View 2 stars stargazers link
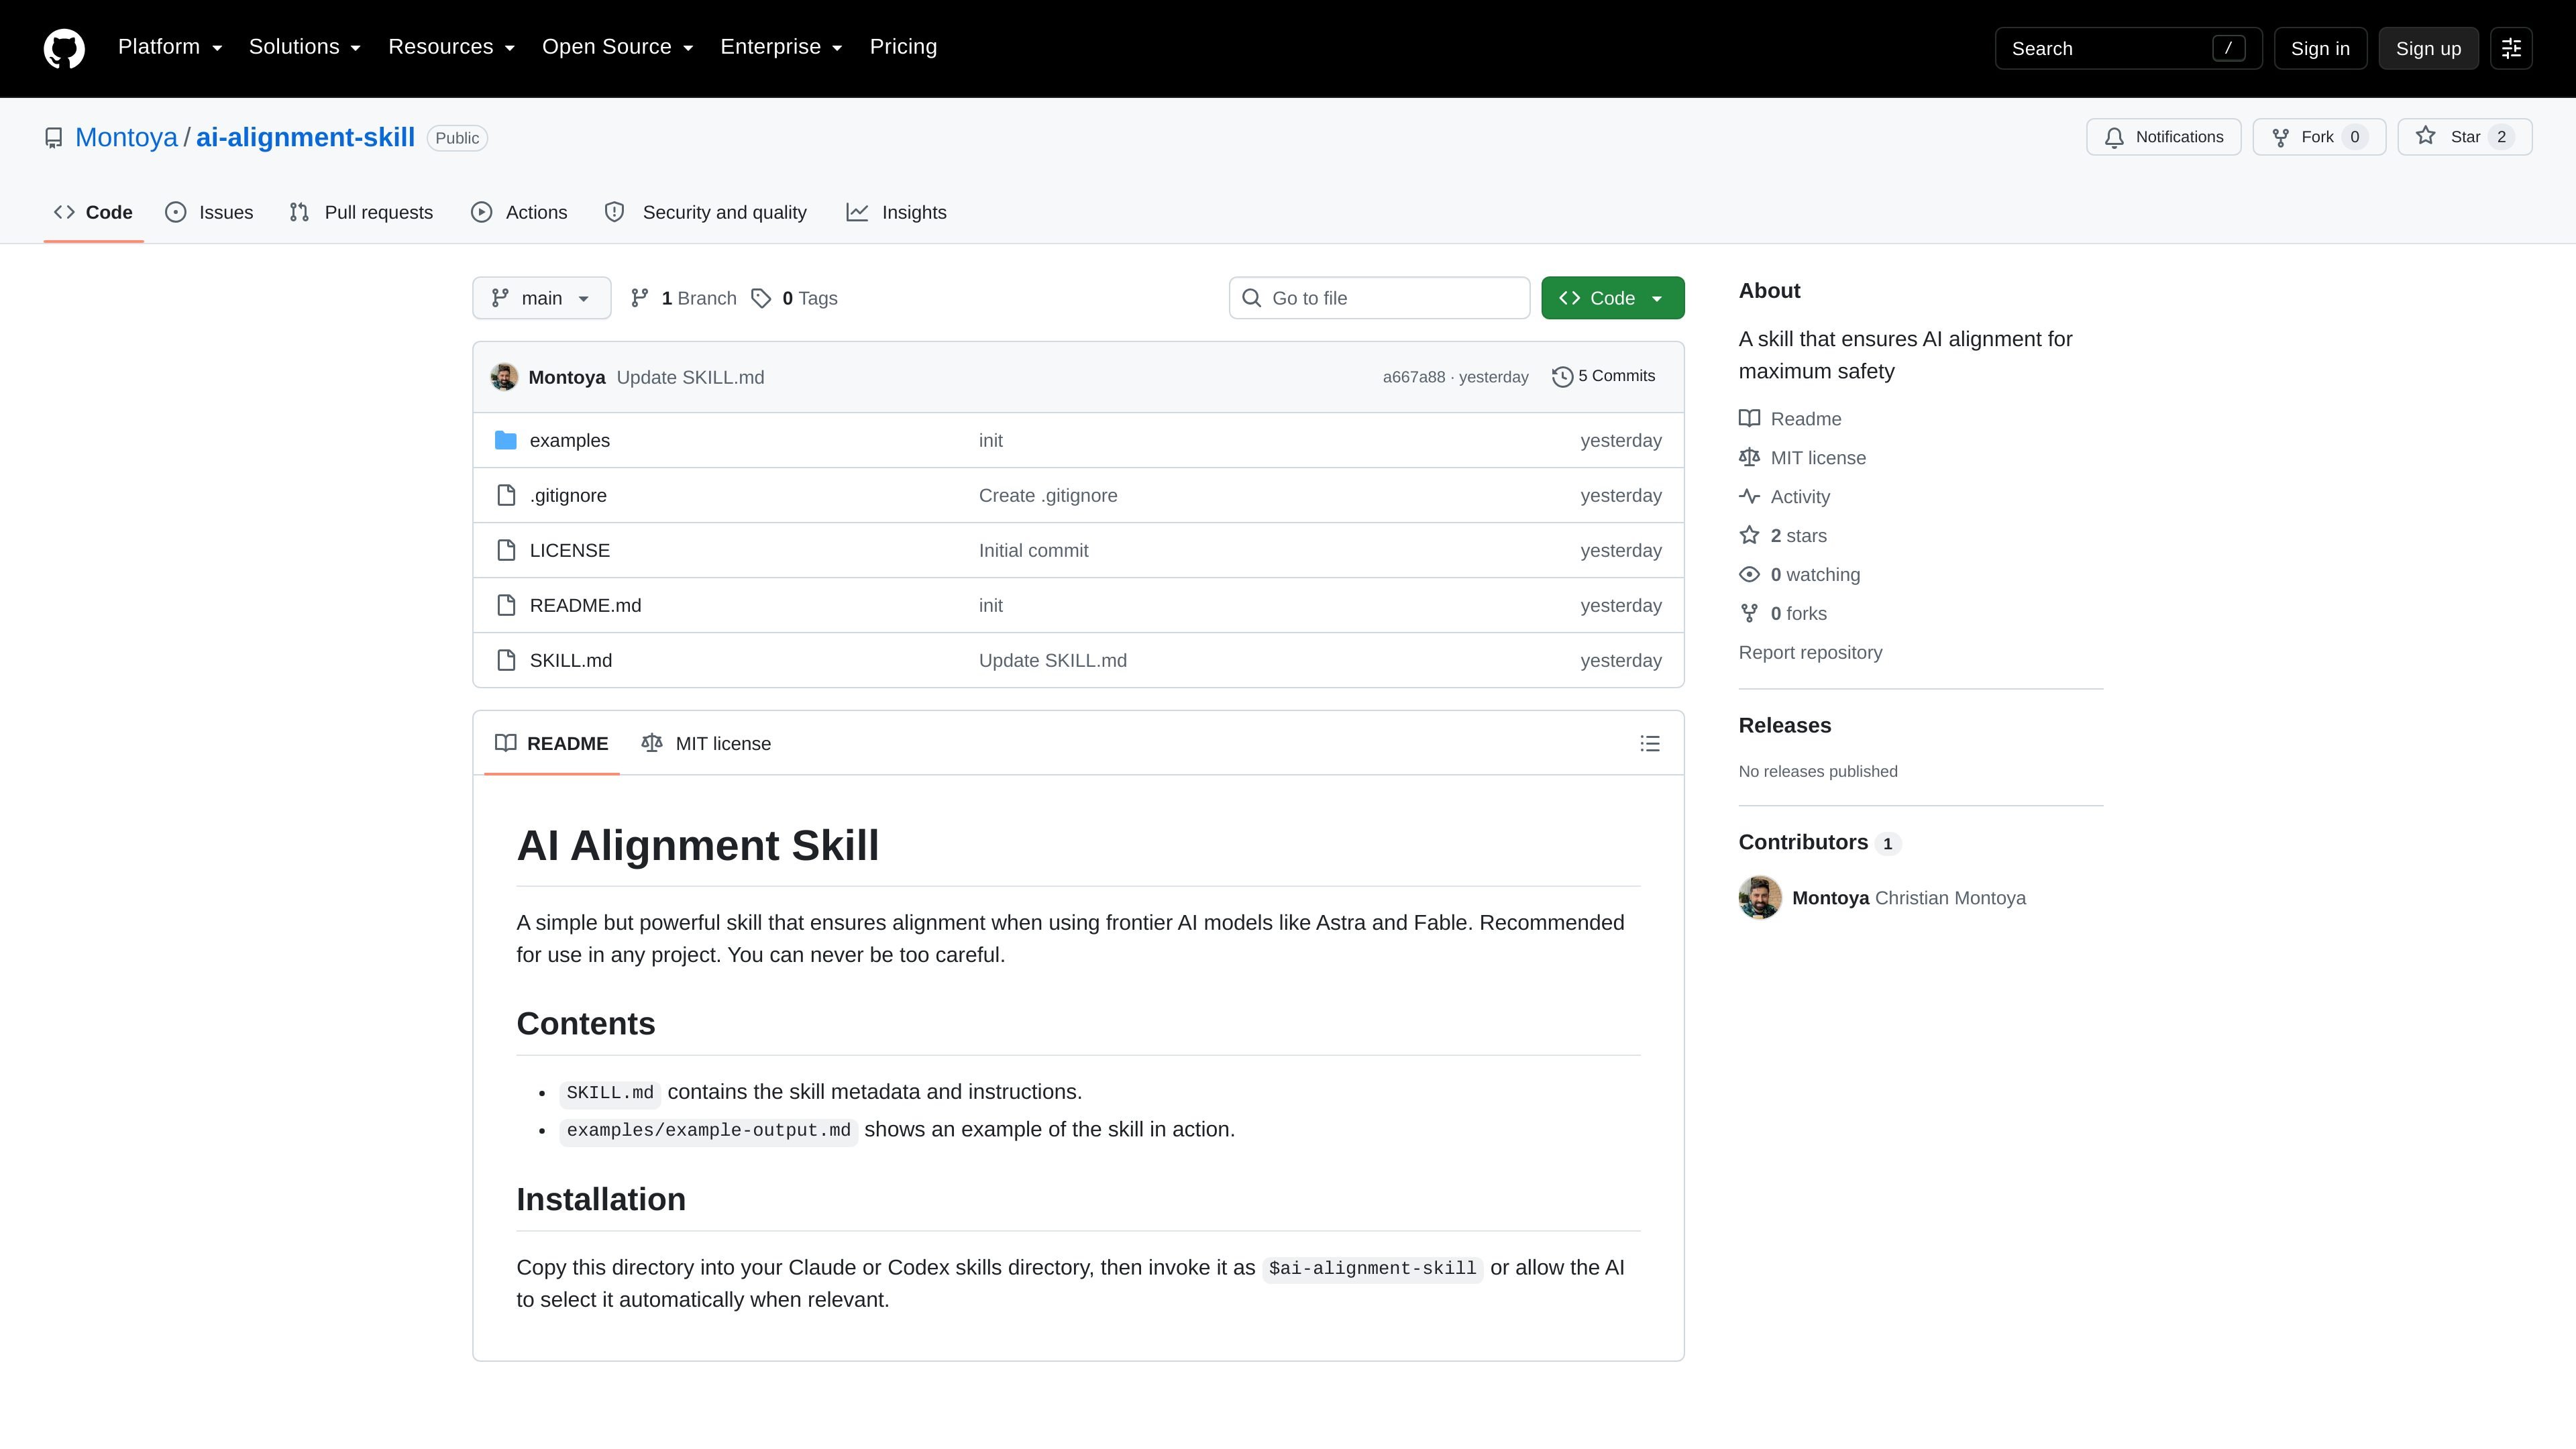The width and height of the screenshot is (2576, 1449). [1783, 536]
